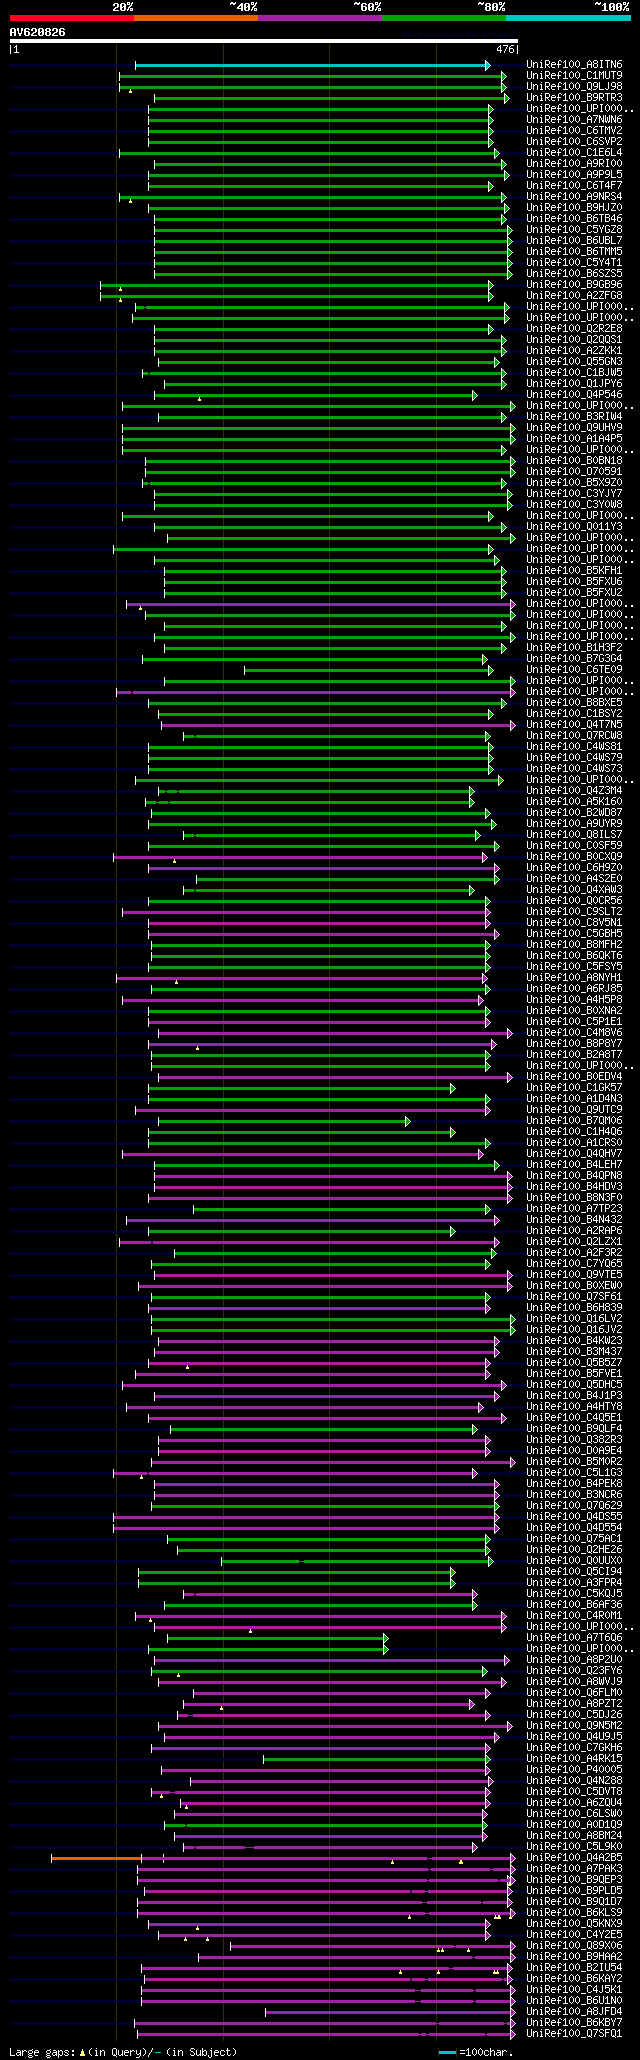Click the UniRef100_Q89X06 label
This screenshot has height=2060, width=640.
(574, 1946)
